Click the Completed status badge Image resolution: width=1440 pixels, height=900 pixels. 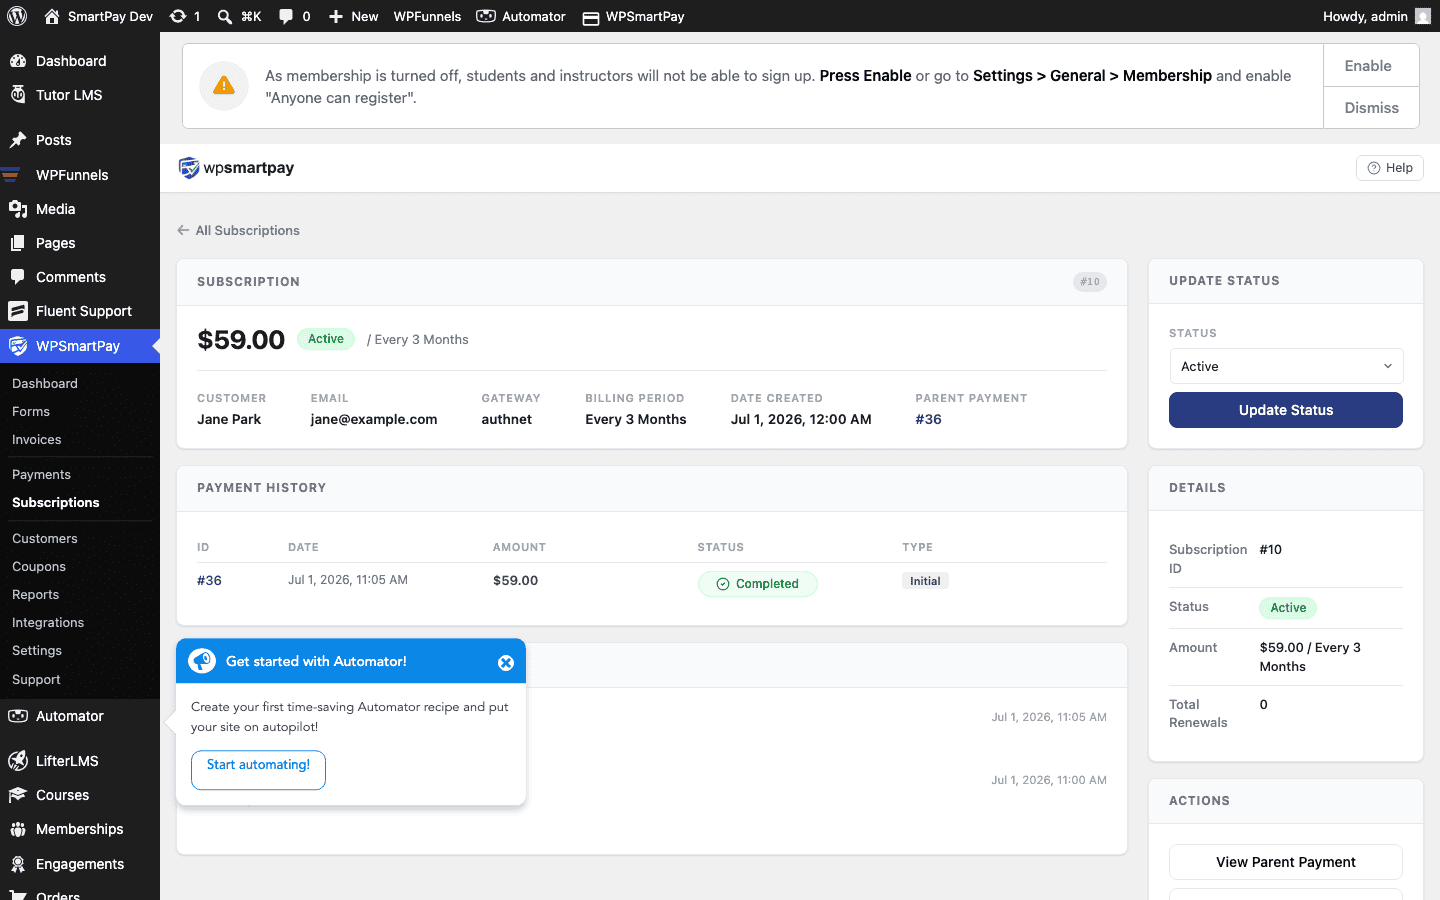coord(758,584)
